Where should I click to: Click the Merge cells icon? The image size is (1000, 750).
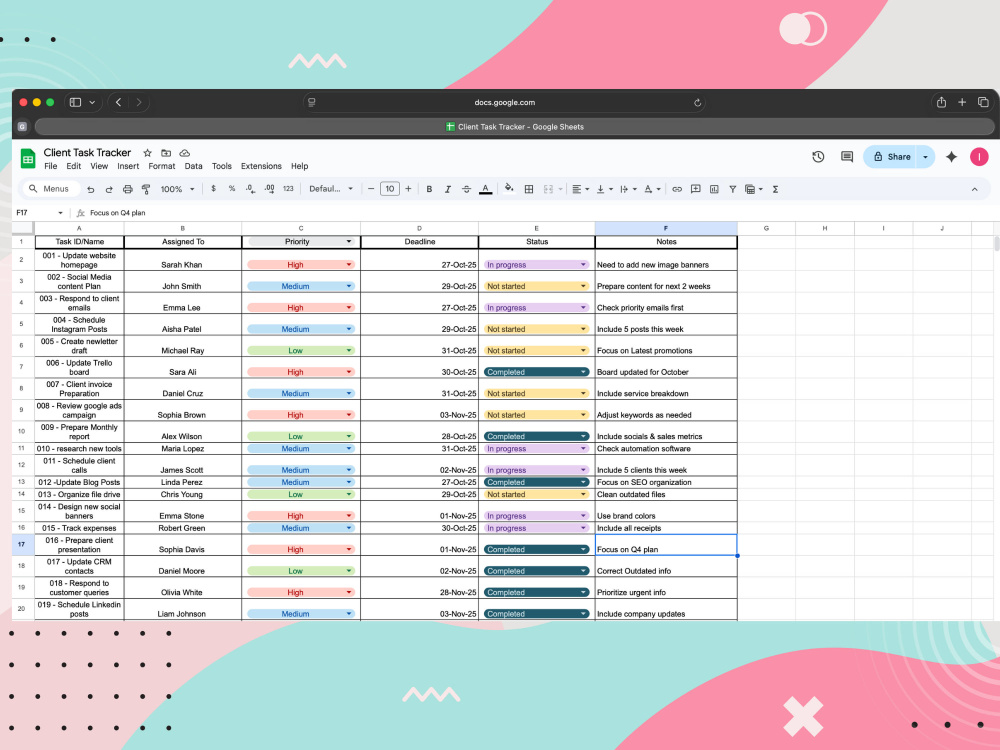[548, 189]
